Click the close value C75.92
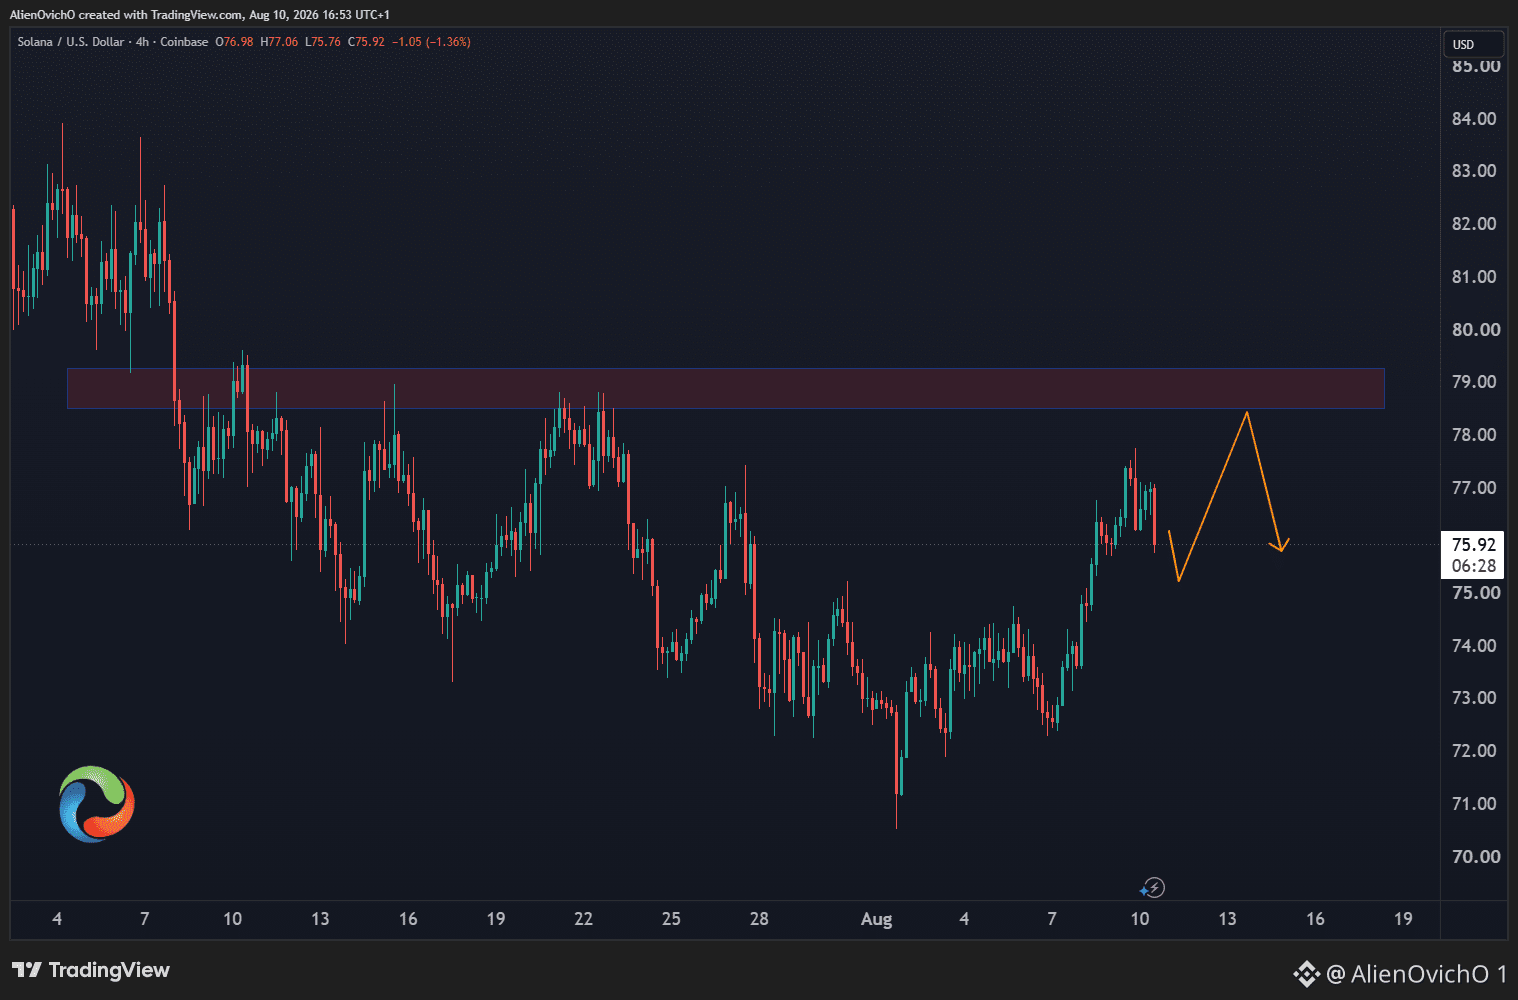Viewport: 1518px width, 1000px height. (x=366, y=42)
